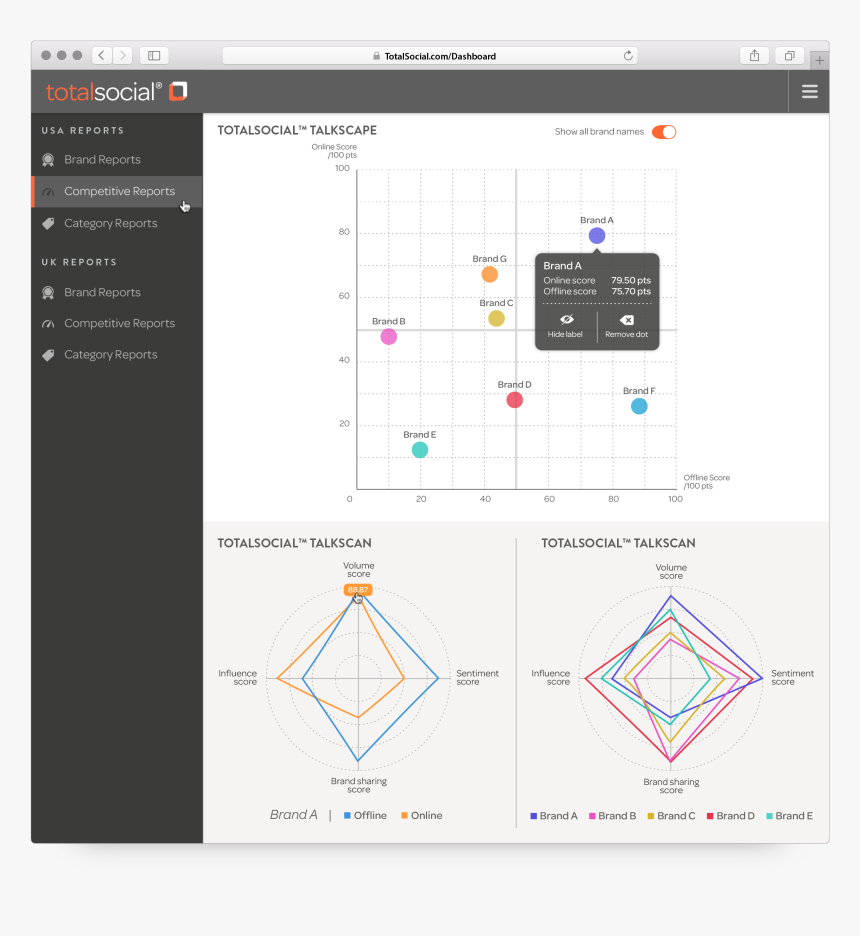
Task: Disable the Show all brand names toggle
Action: click(663, 131)
